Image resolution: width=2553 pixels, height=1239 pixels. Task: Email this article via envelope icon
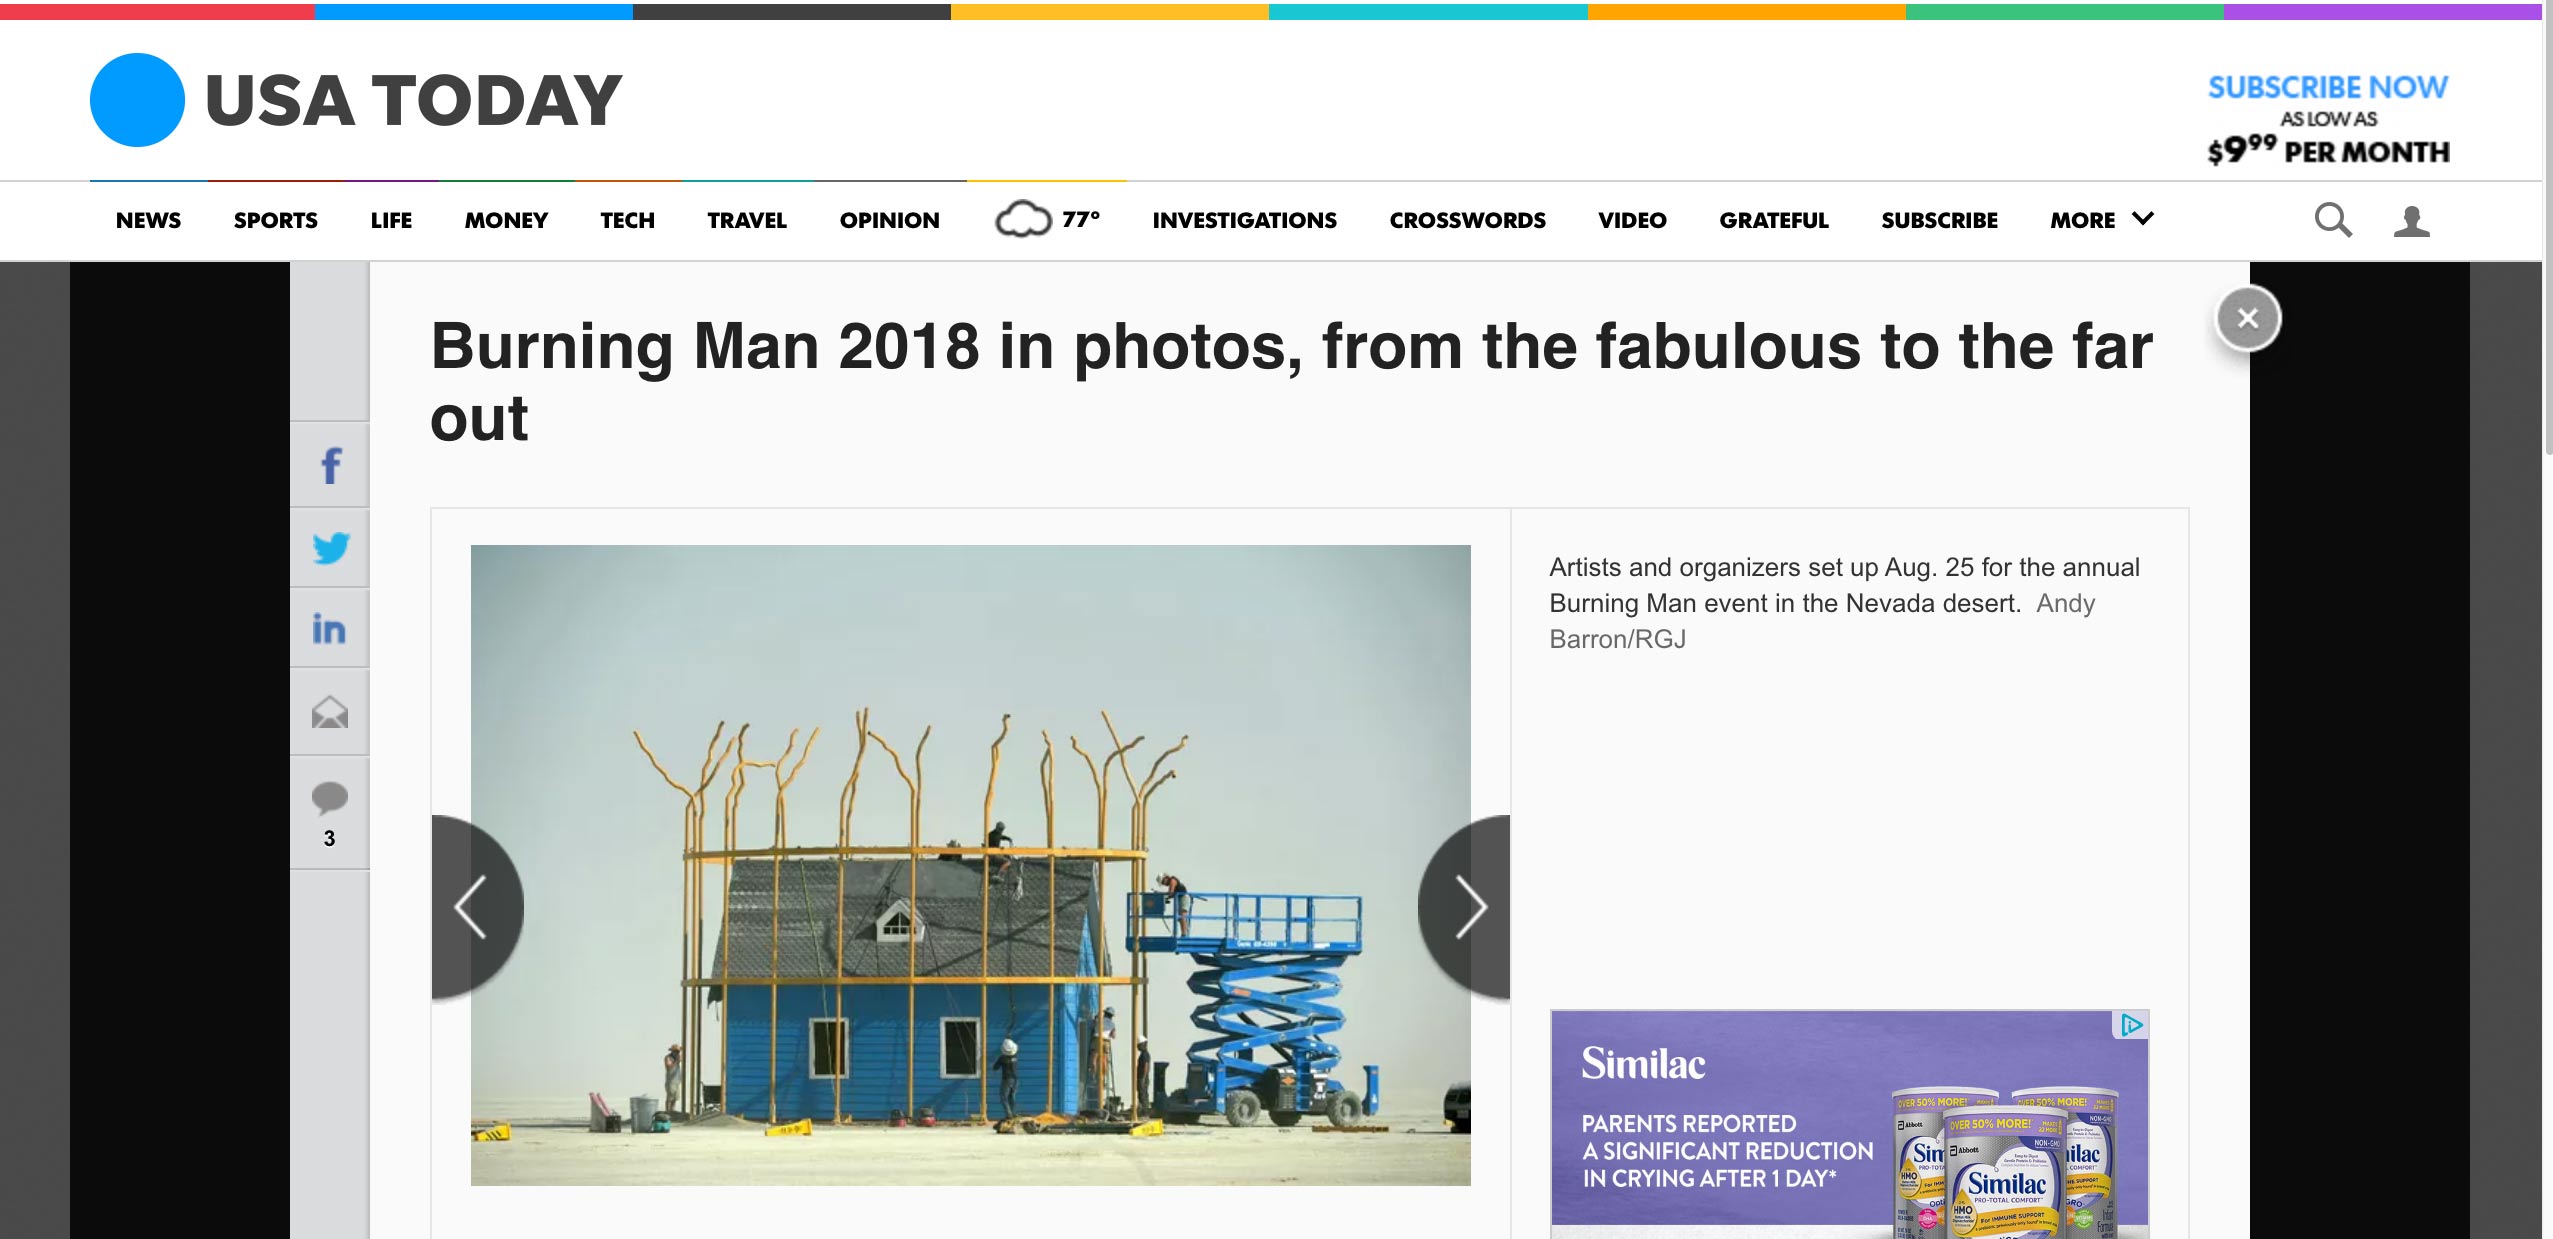click(330, 712)
